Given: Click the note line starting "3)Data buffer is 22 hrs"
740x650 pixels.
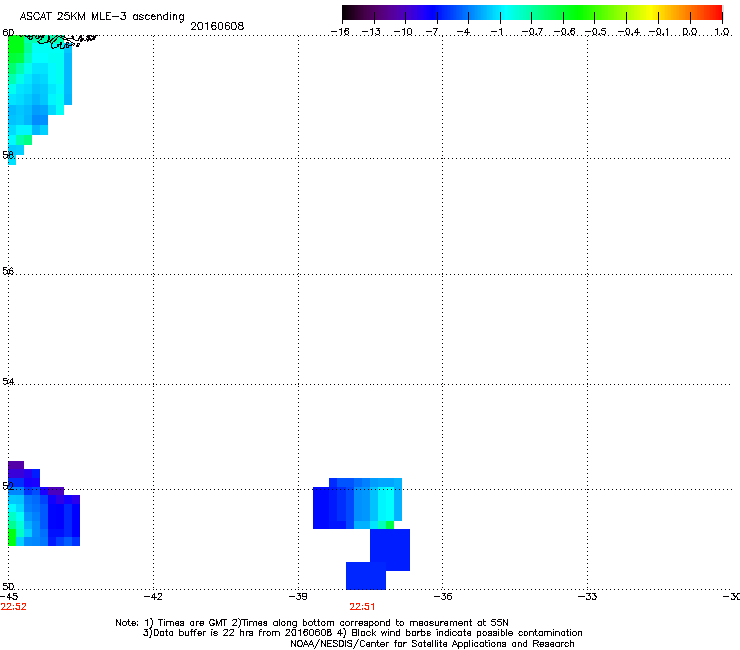Looking at the screenshot, I should pyautogui.click(x=362, y=633).
